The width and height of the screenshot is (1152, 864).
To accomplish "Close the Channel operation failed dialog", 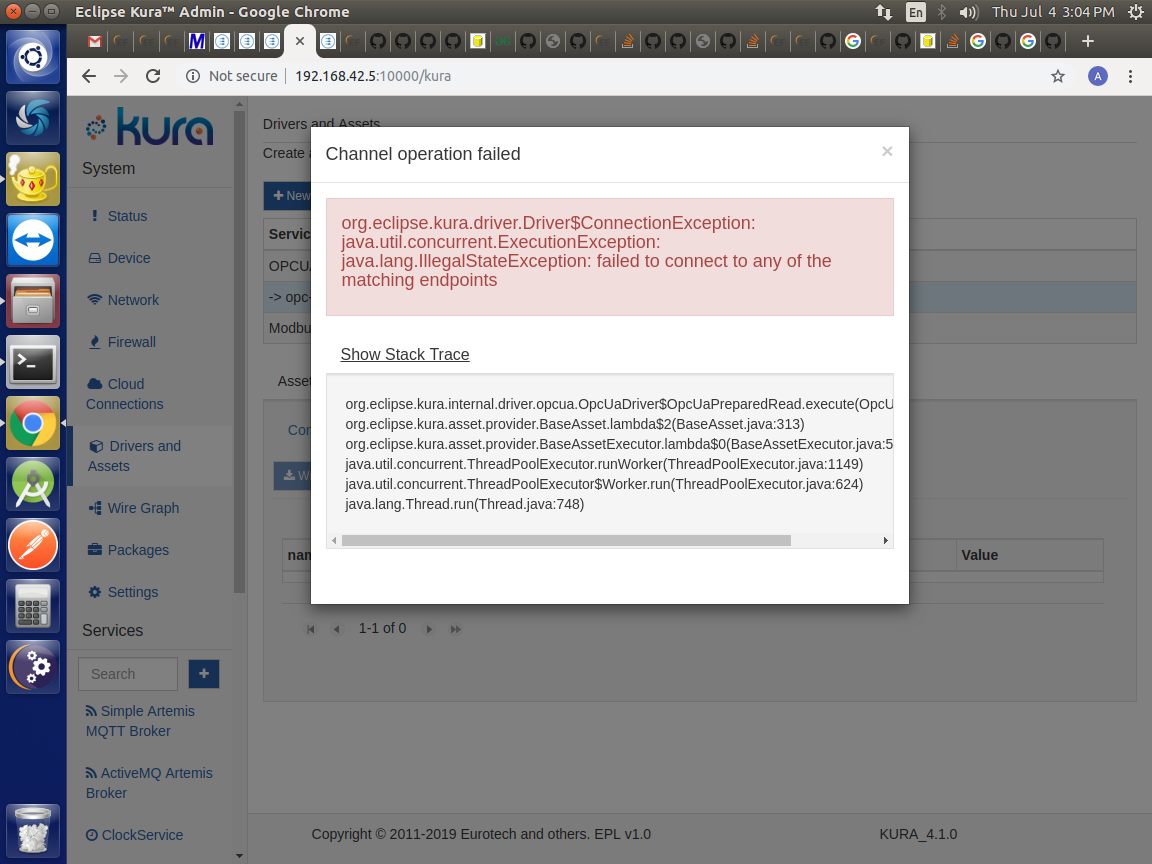I will point(887,151).
